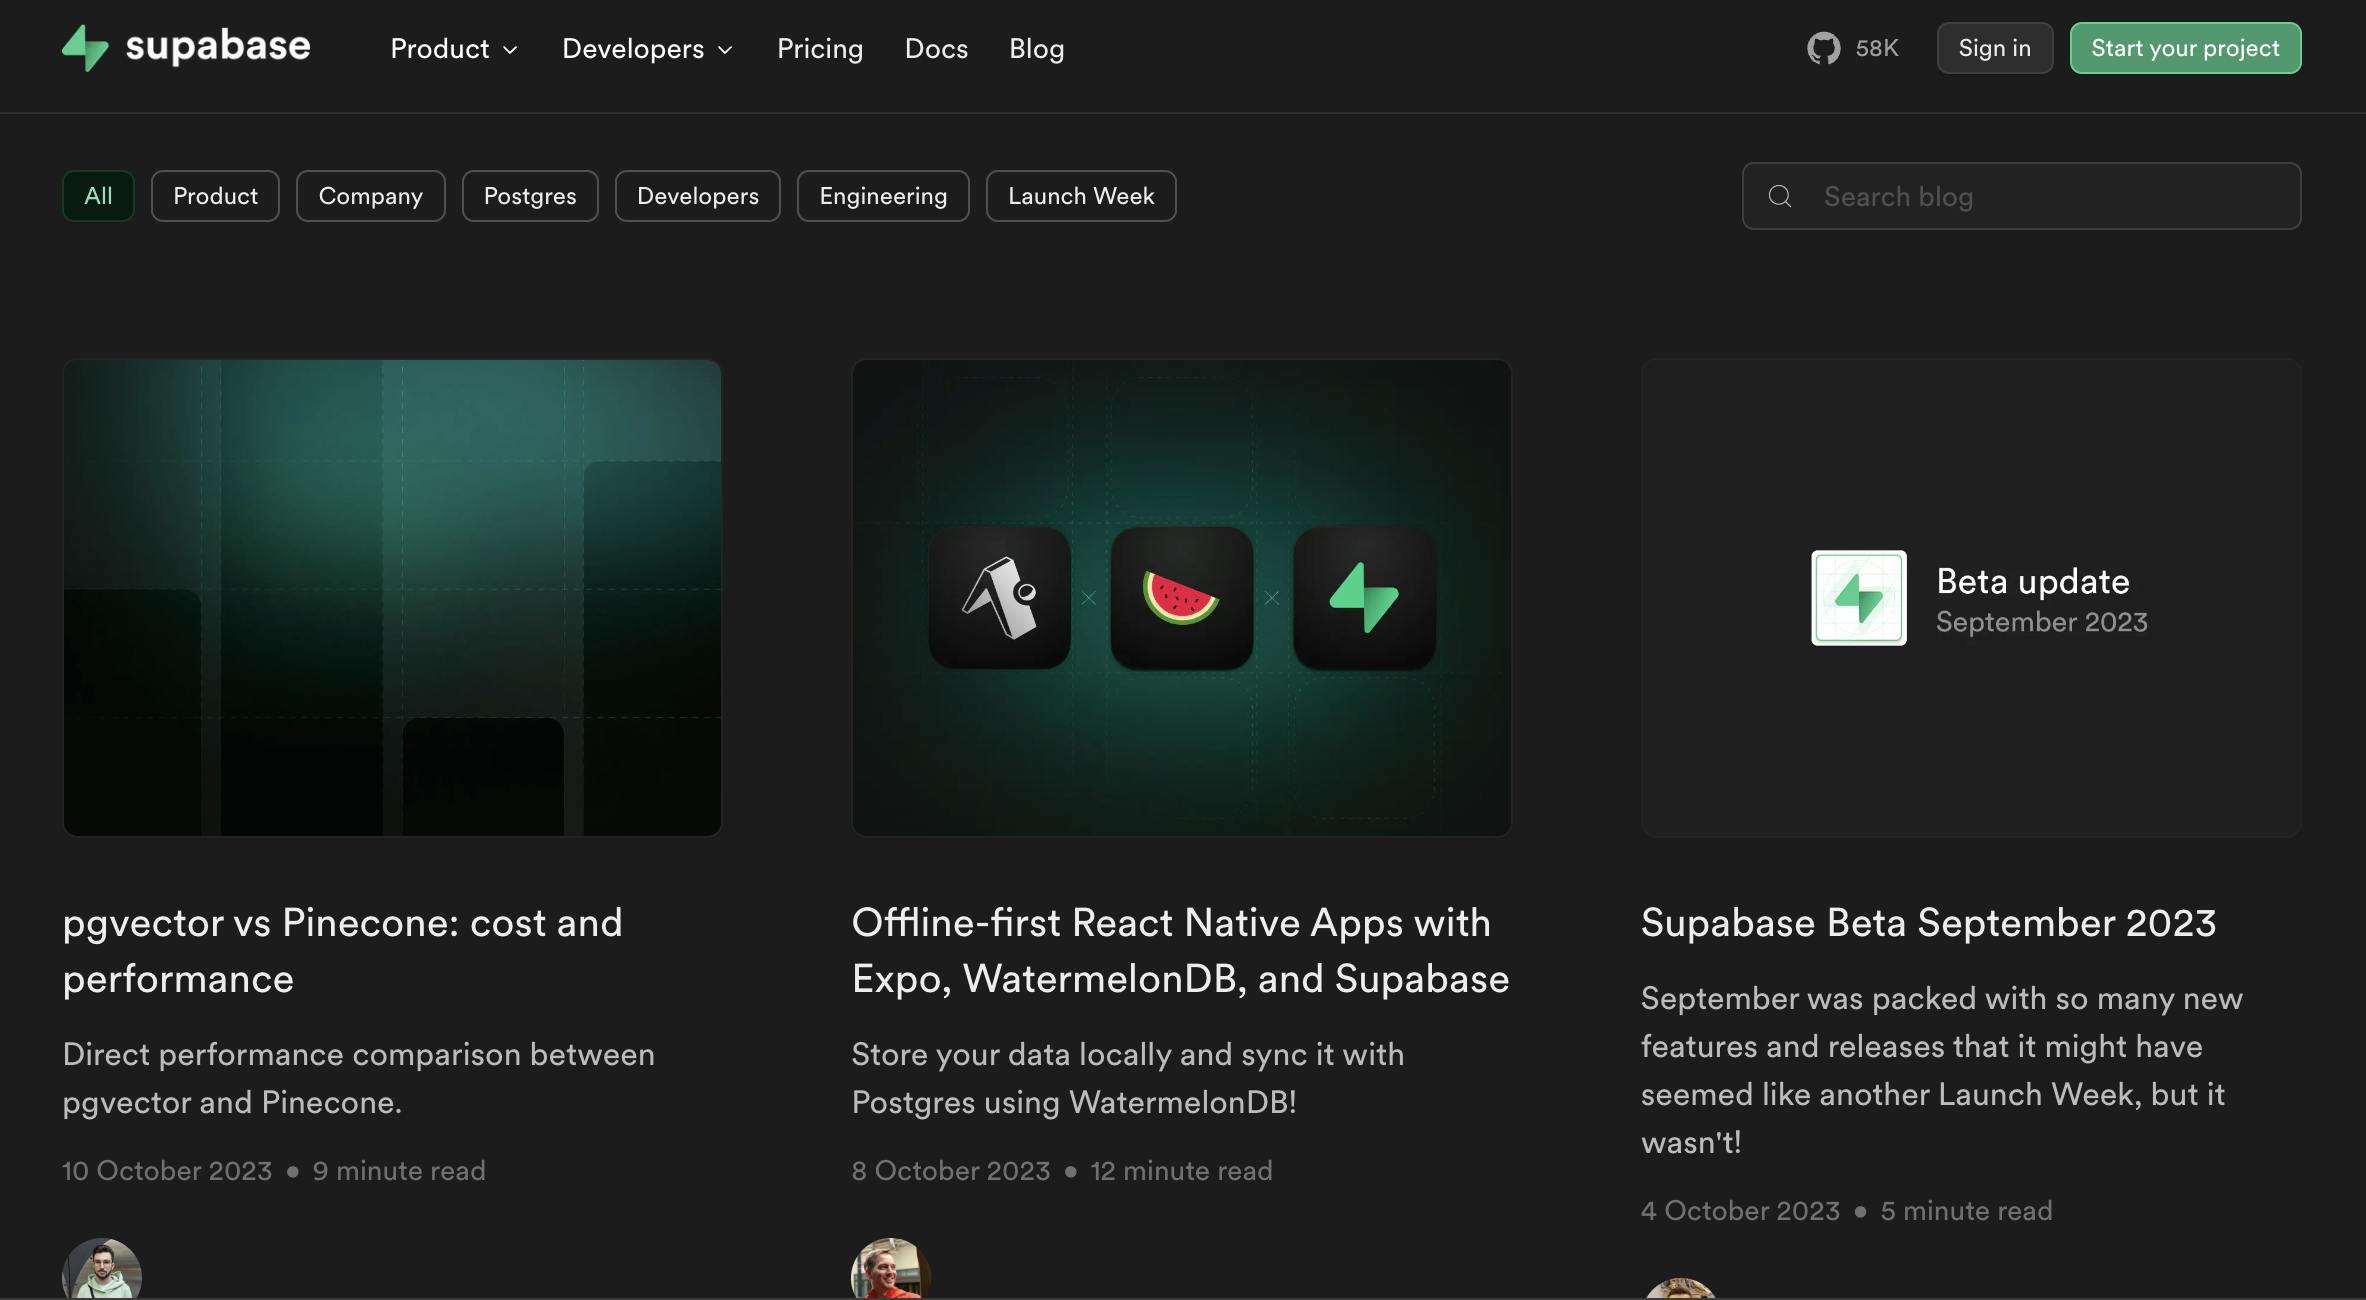The height and width of the screenshot is (1300, 2366).
Task: Click the Expo logo tile
Action: coord(999,598)
